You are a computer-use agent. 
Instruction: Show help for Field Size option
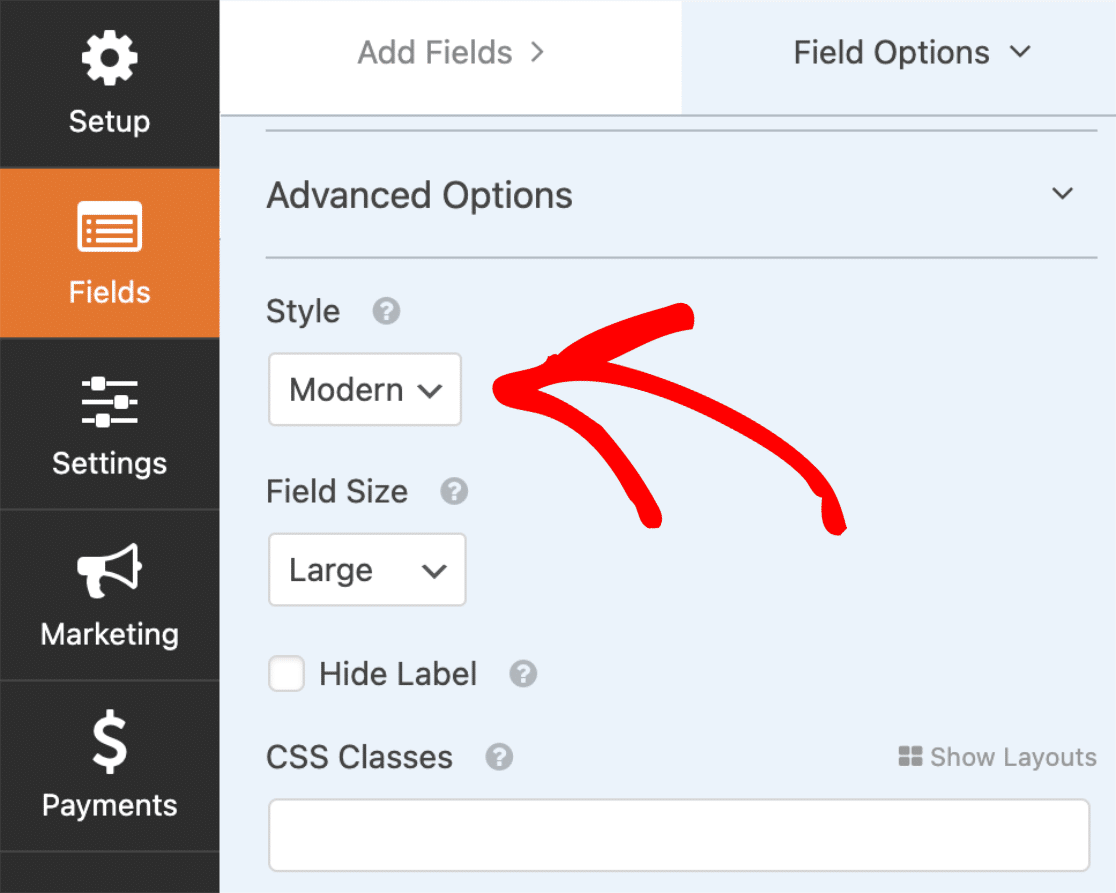454,491
